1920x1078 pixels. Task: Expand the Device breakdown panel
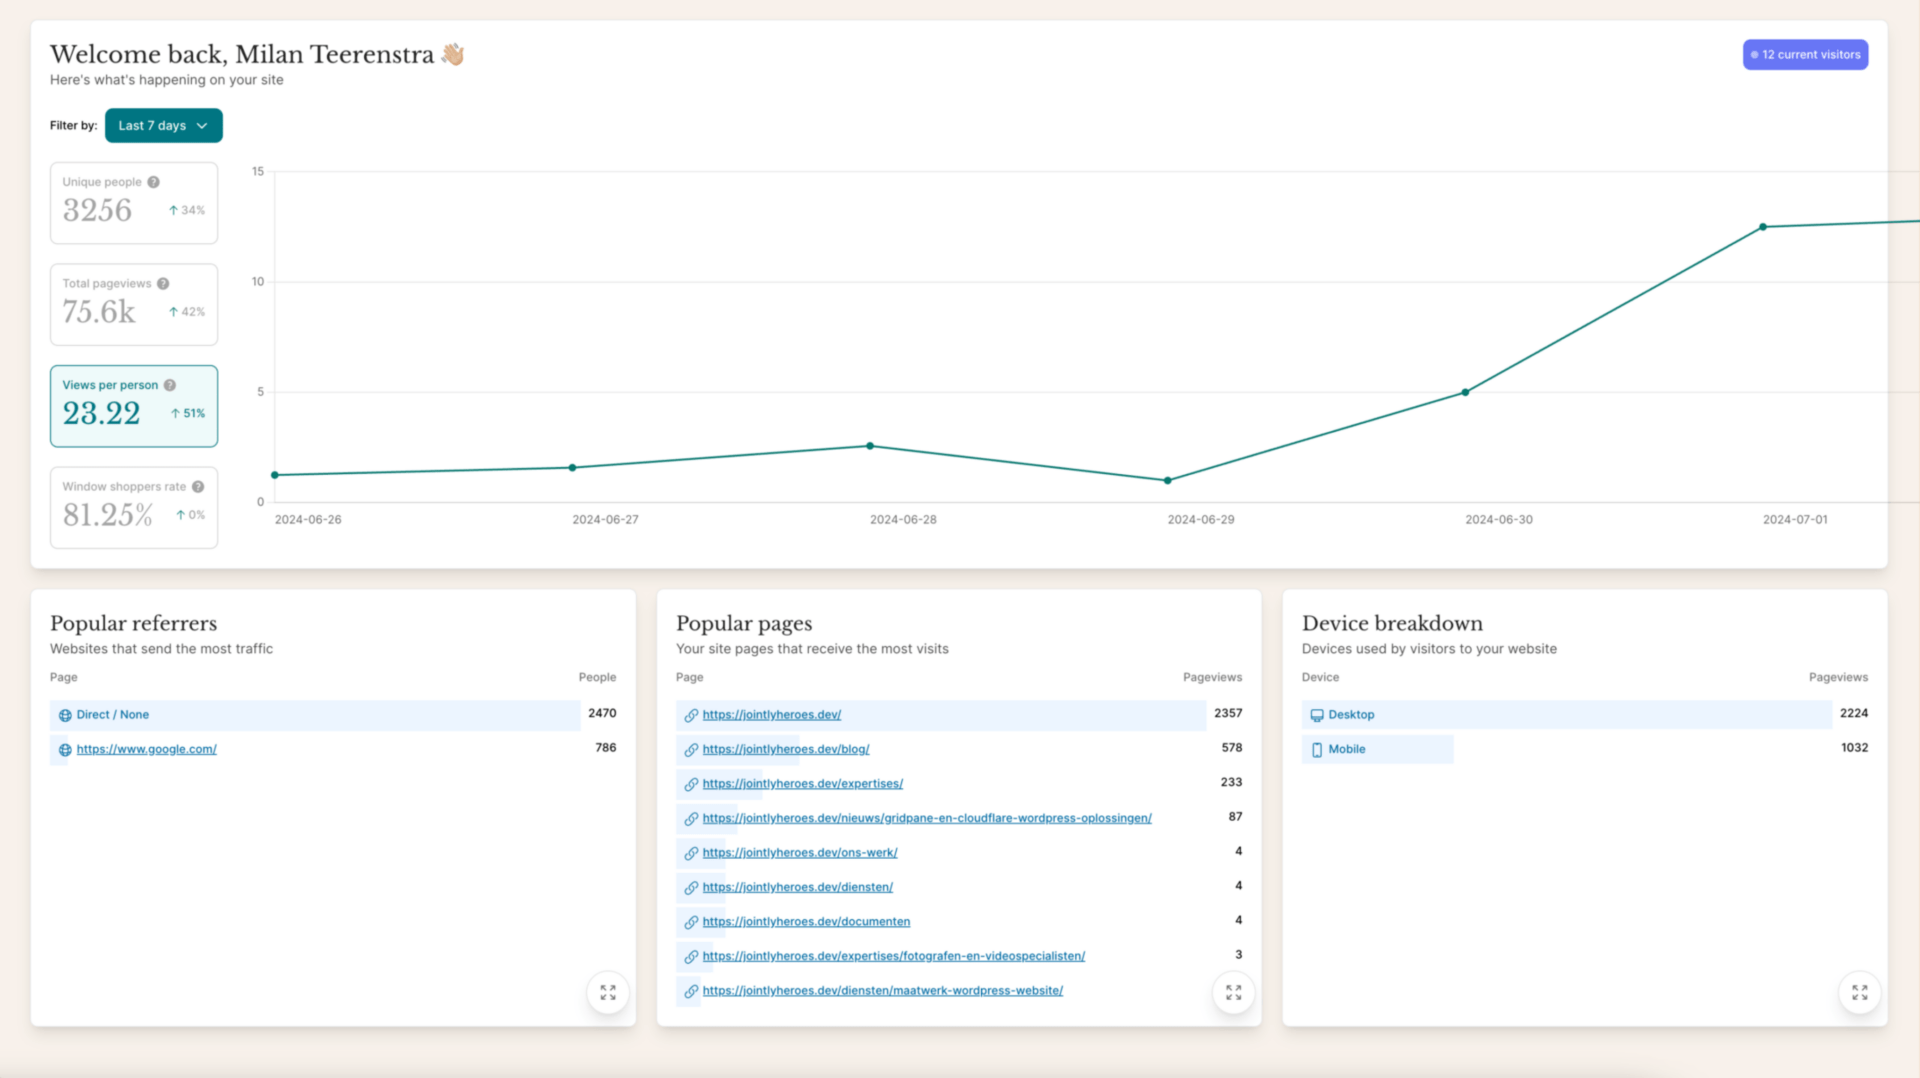(1859, 992)
